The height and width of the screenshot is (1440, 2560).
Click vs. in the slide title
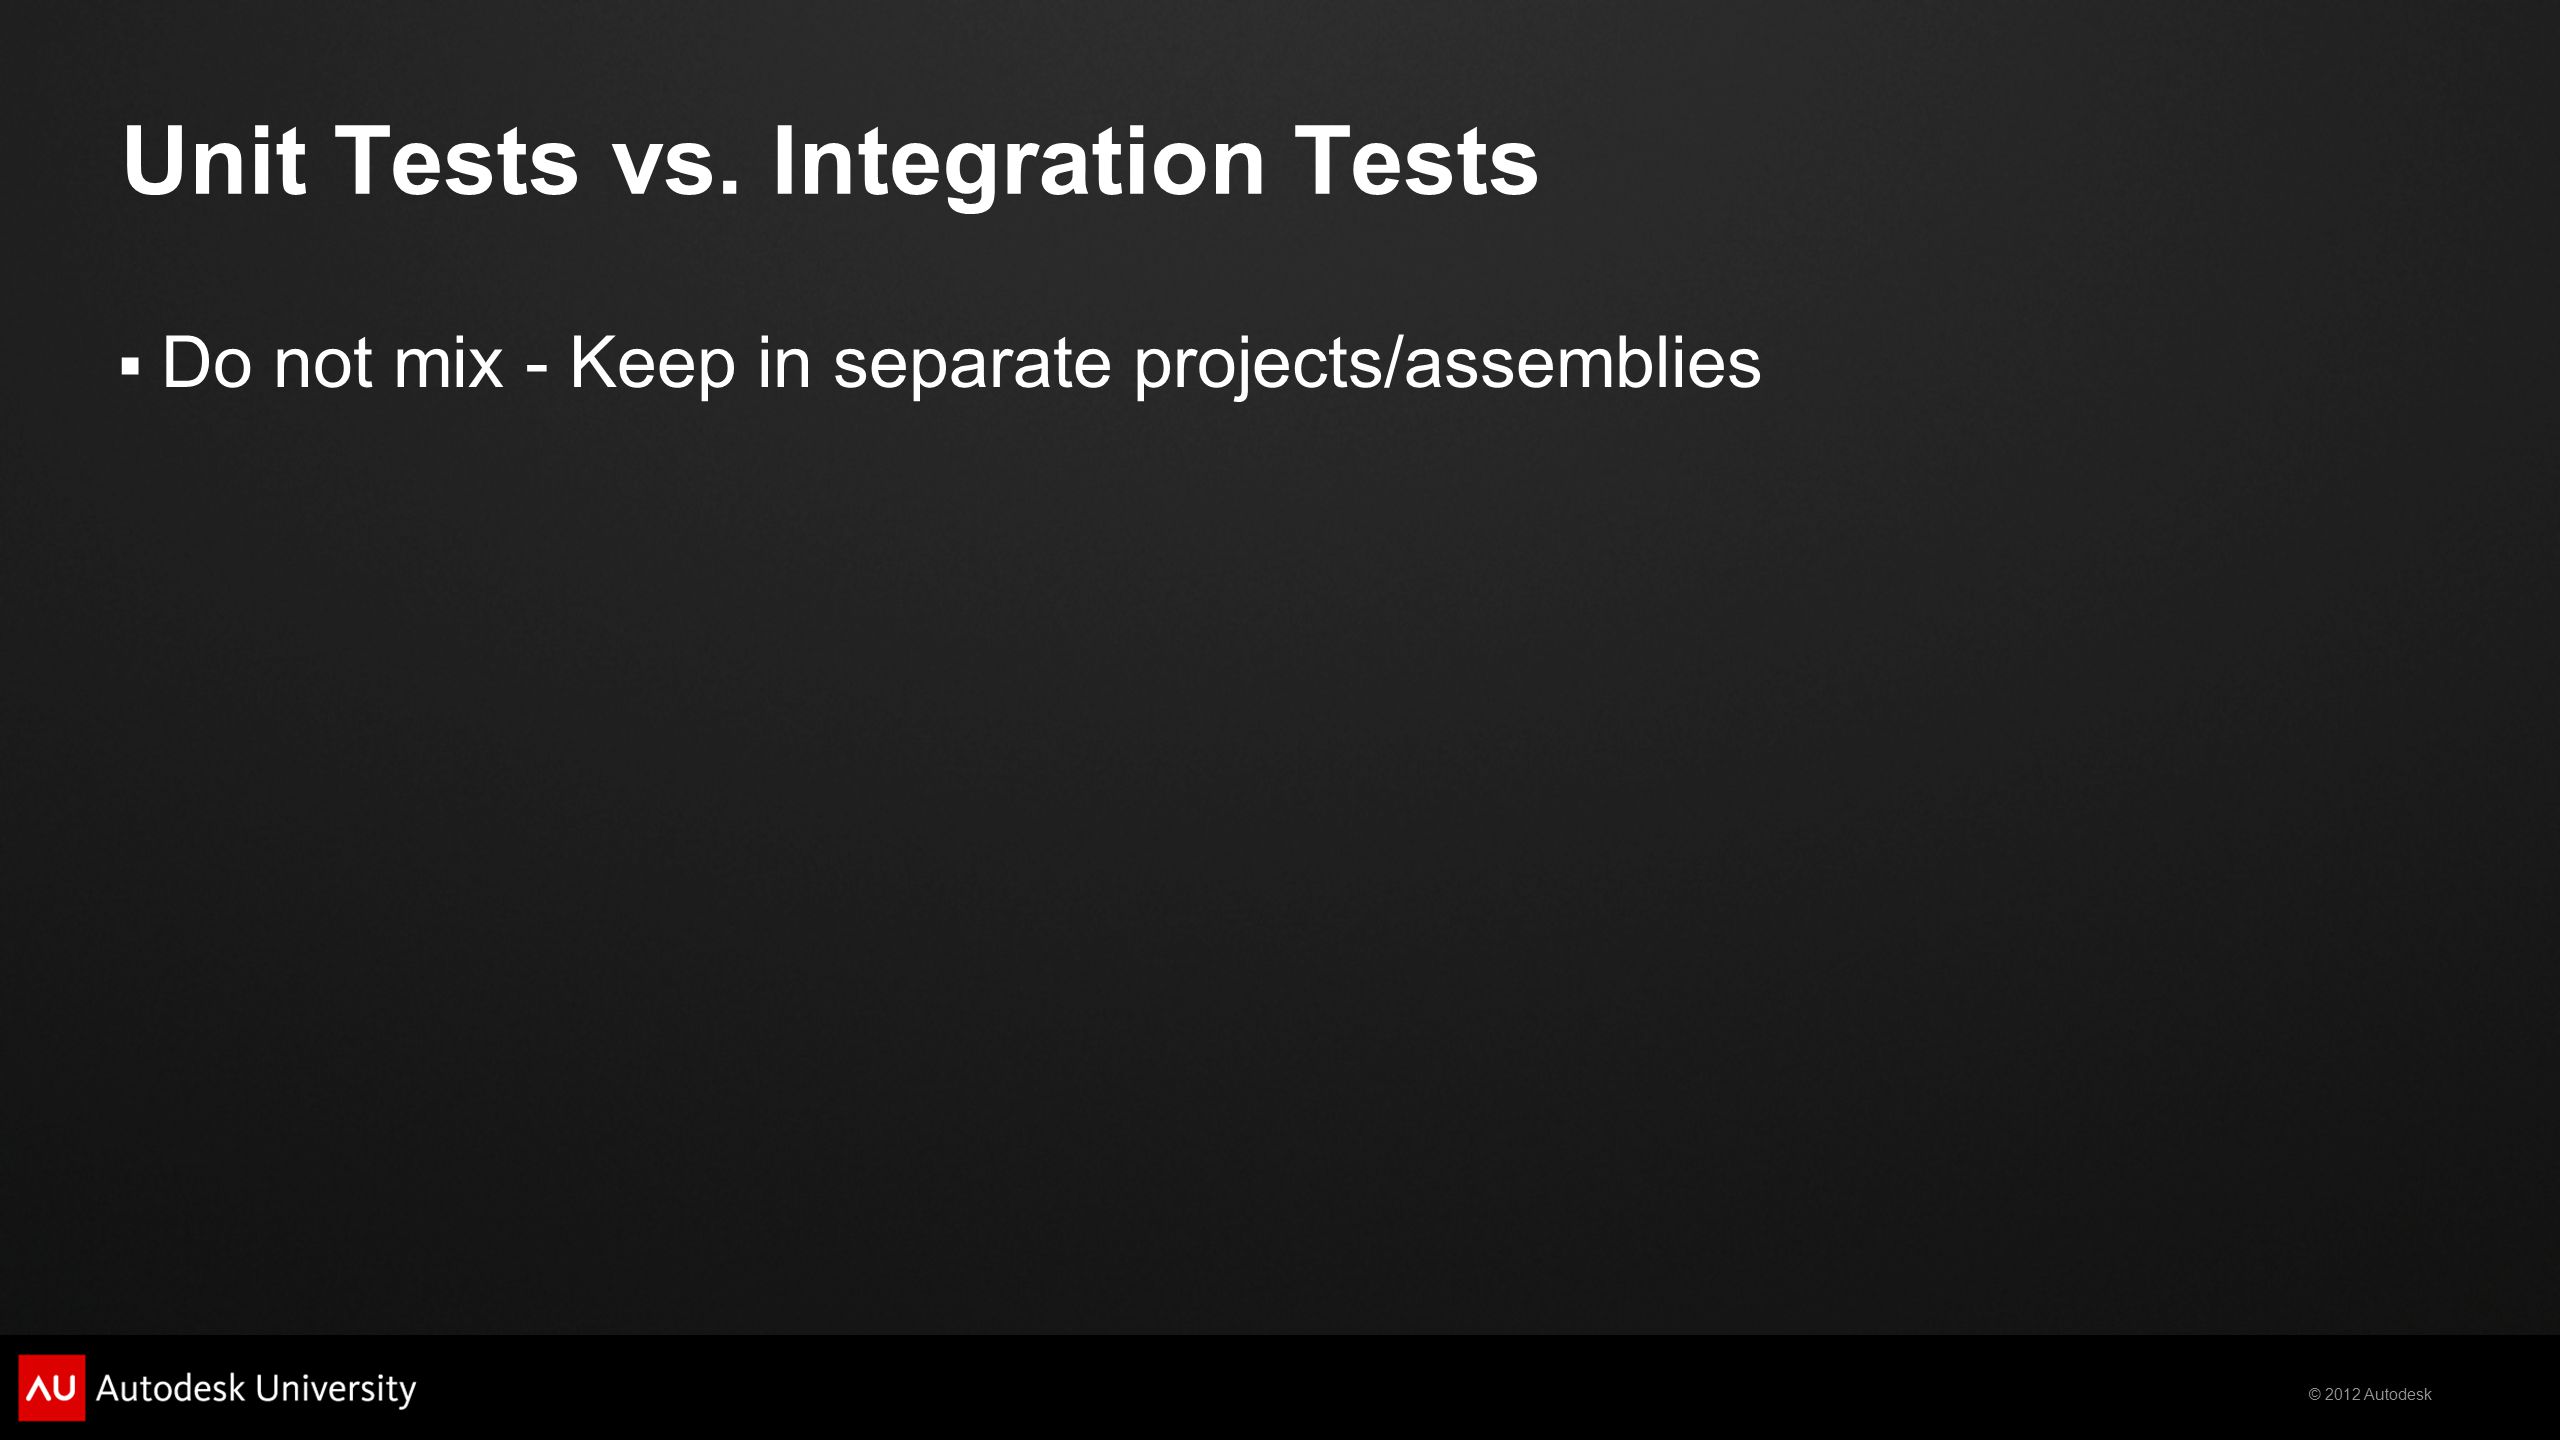(676, 168)
